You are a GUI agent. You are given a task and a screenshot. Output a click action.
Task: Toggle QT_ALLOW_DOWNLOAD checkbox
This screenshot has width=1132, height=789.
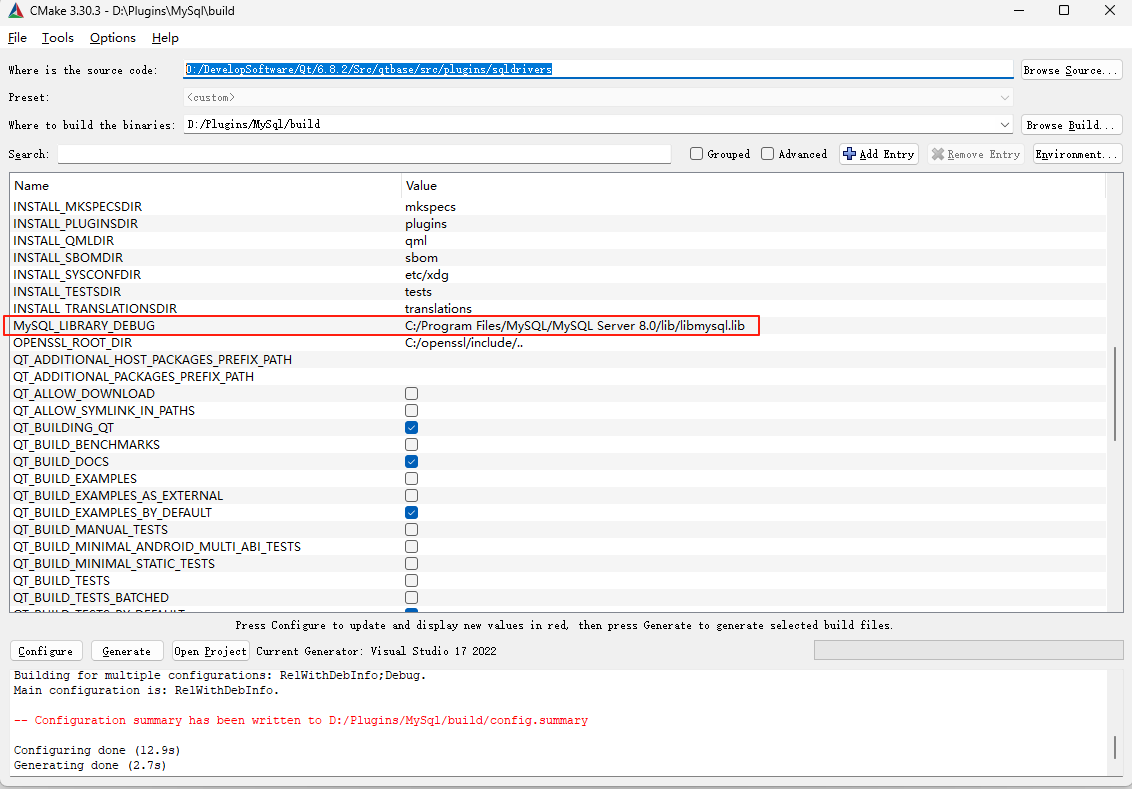tap(412, 393)
